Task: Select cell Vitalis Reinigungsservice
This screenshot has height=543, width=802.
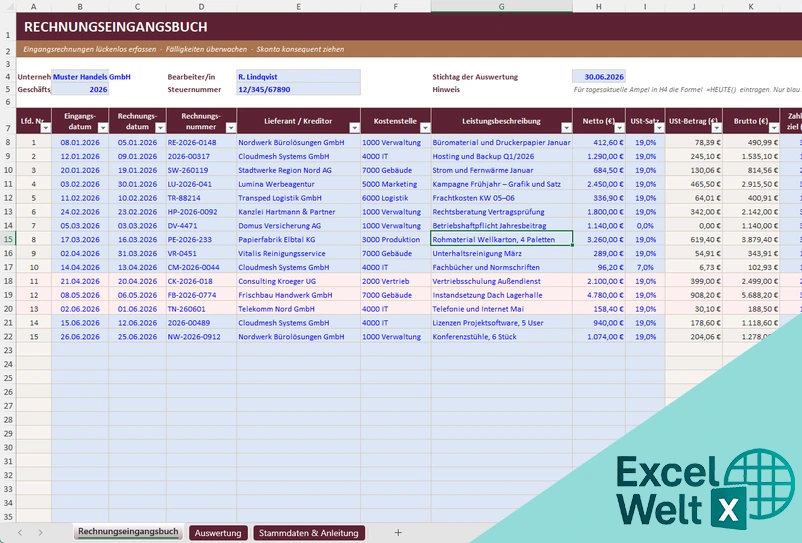Action: [x=298, y=254]
